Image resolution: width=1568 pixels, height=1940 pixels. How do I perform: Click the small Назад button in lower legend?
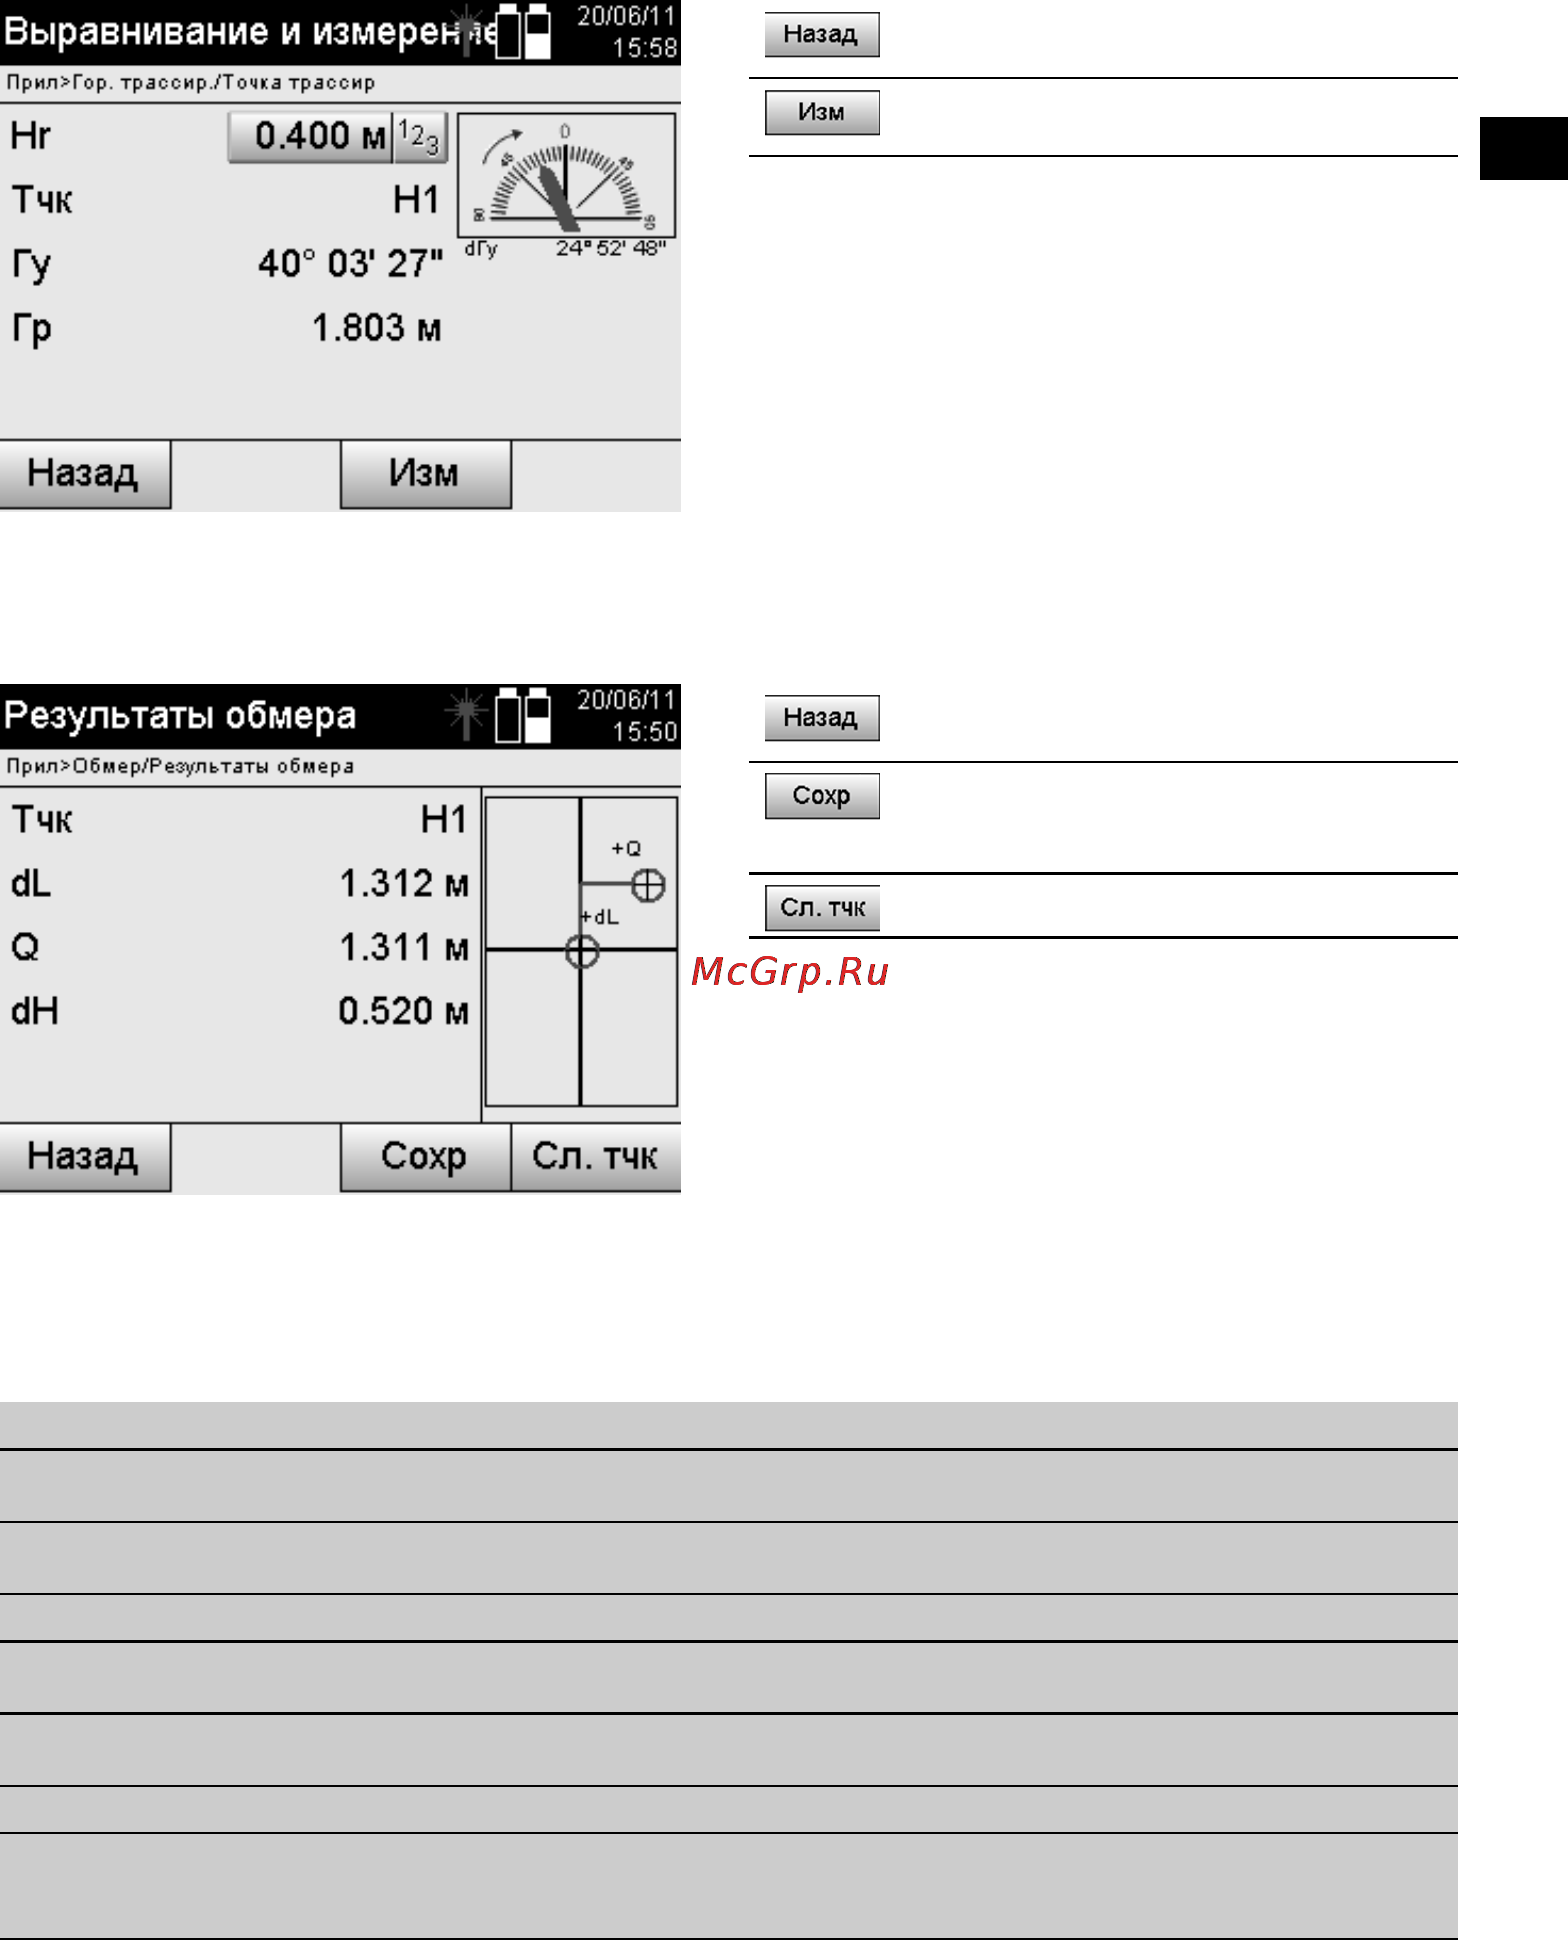[x=822, y=718]
